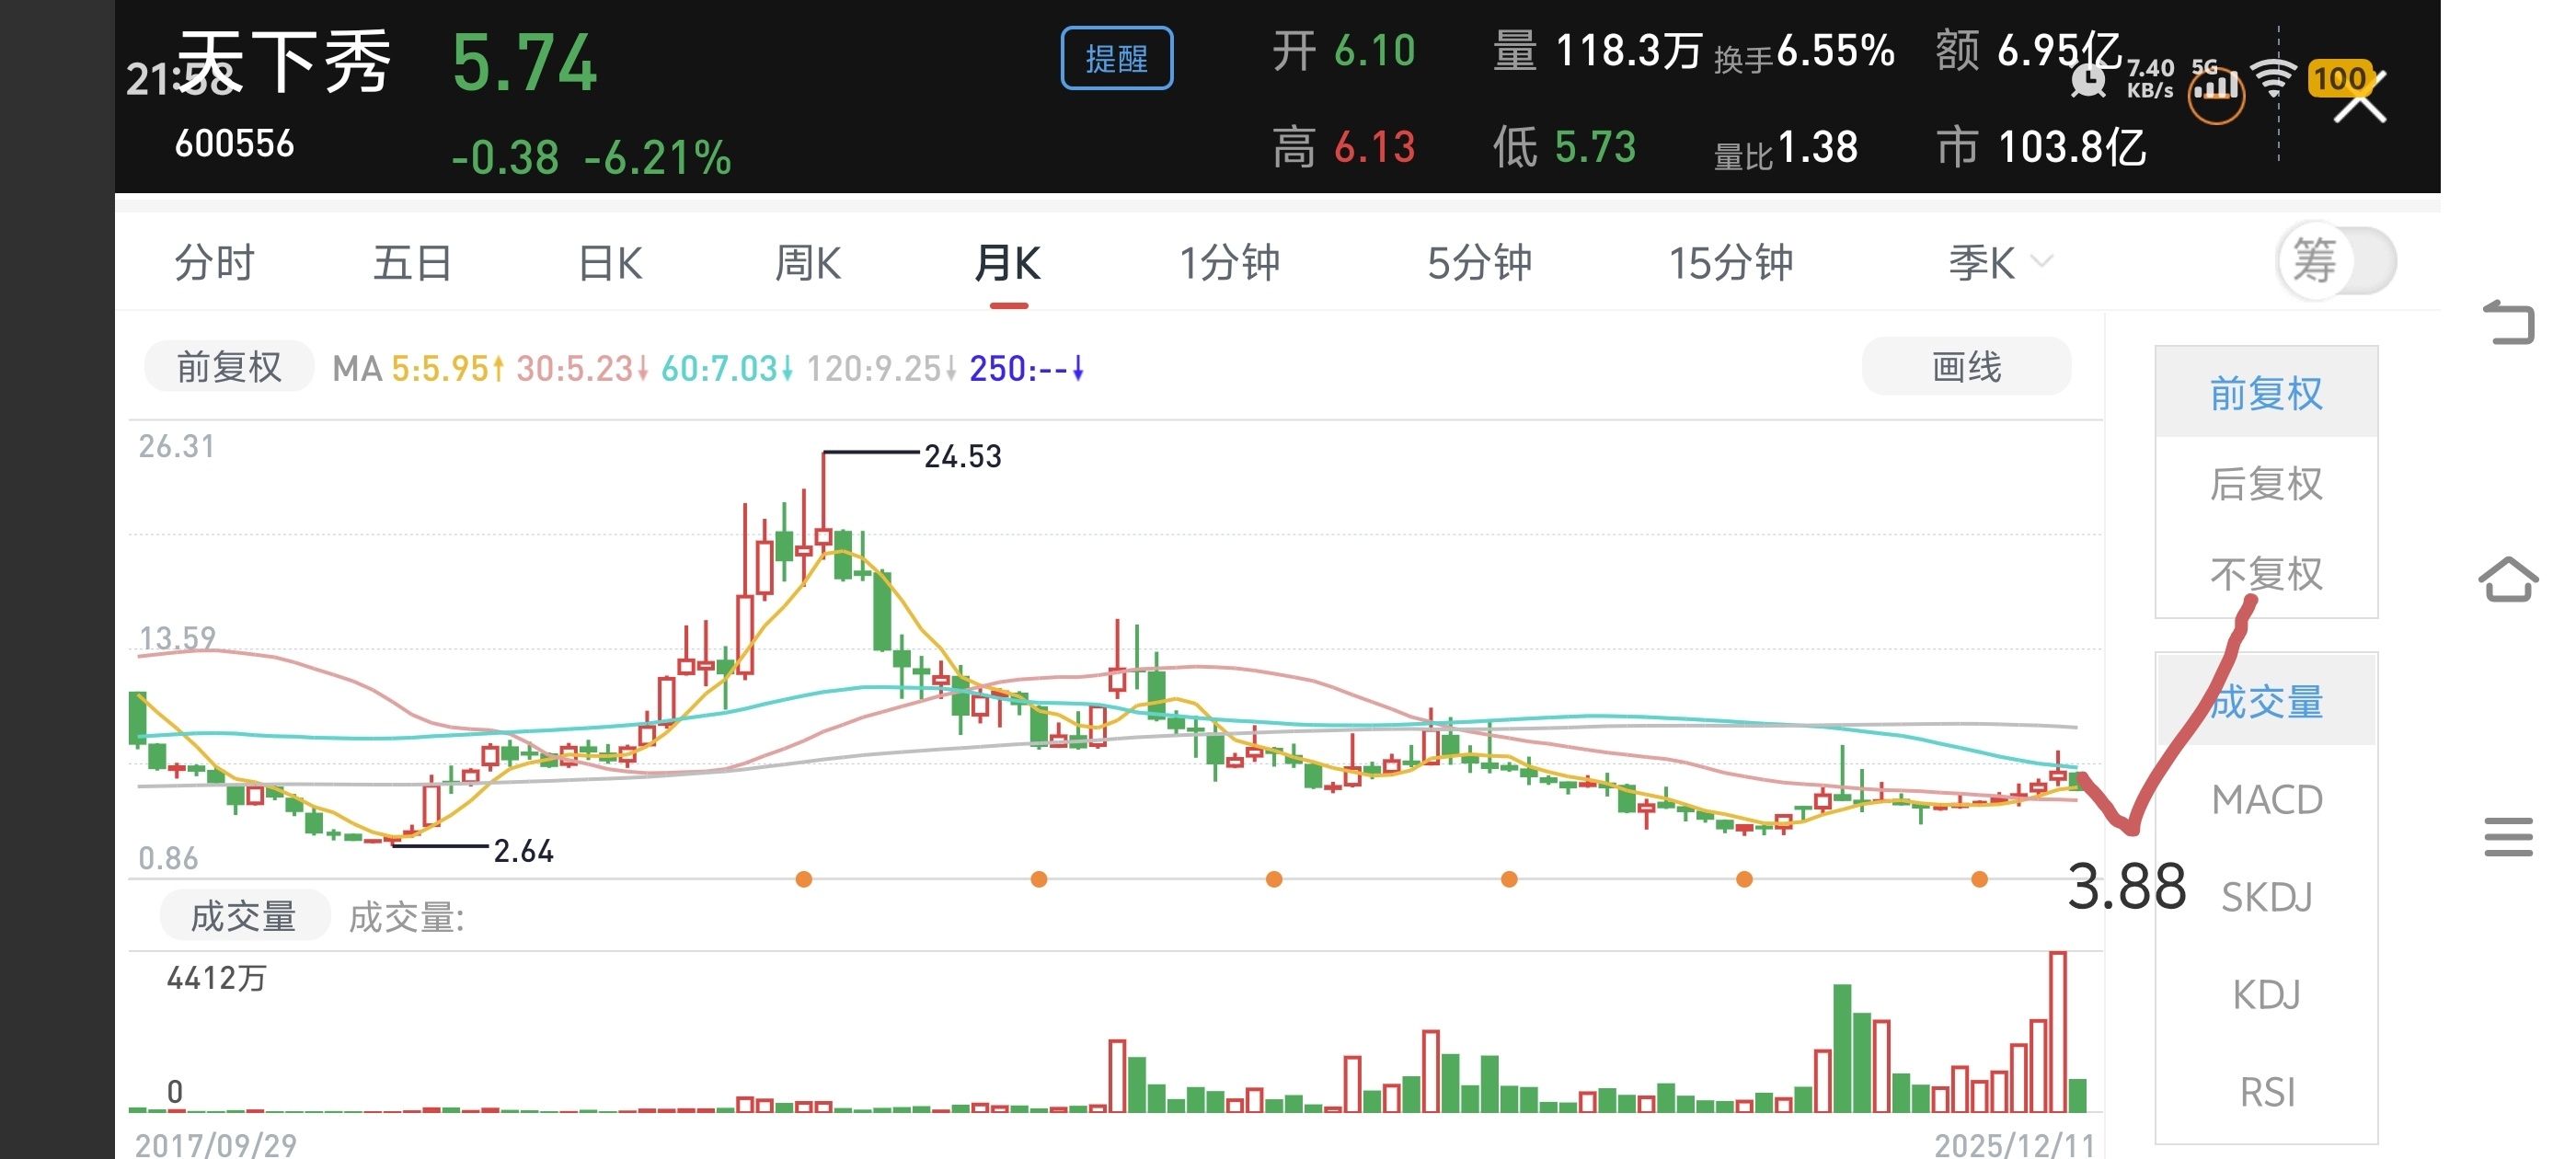
Task: Open the 前复权 selector above chart
Action: tap(229, 367)
